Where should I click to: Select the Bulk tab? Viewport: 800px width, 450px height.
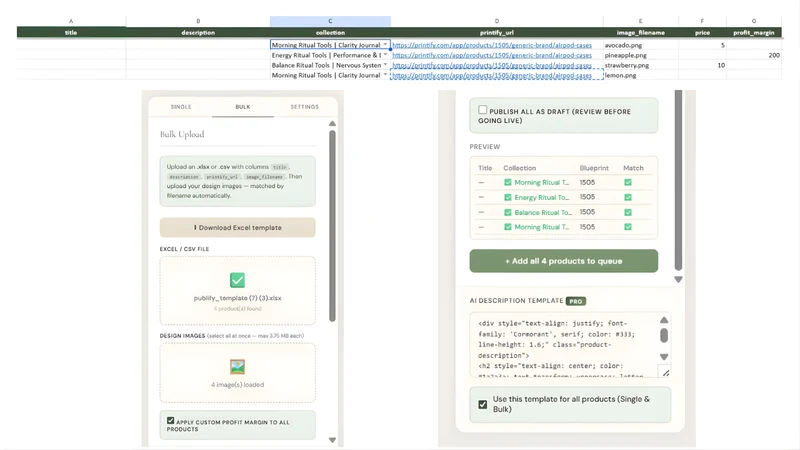(x=243, y=107)
